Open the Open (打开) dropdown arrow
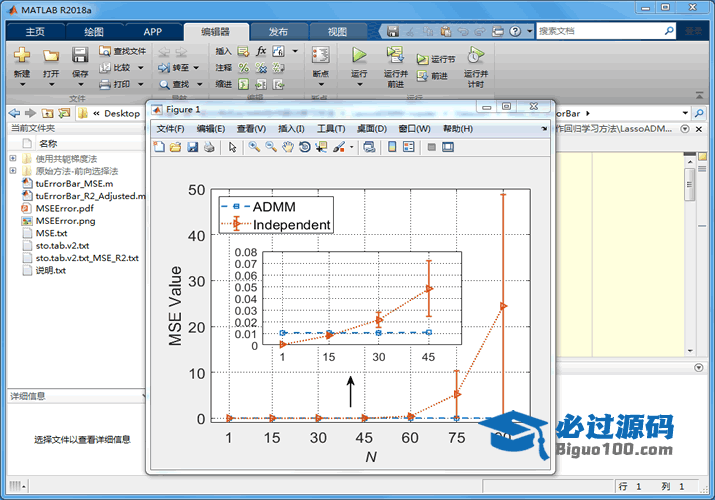The width and height of the screenshot is (715, 500). coord(51,84)
